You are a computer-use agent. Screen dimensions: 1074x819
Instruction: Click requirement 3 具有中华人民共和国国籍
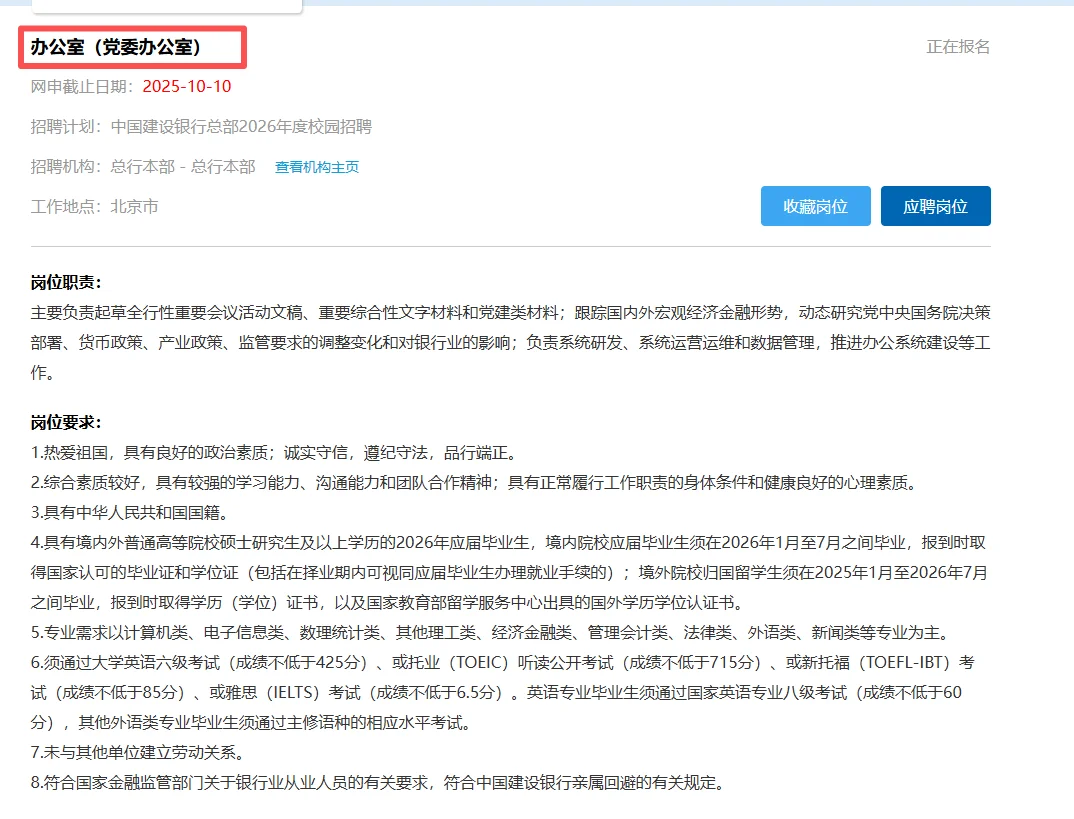click(x=130, y=512)
